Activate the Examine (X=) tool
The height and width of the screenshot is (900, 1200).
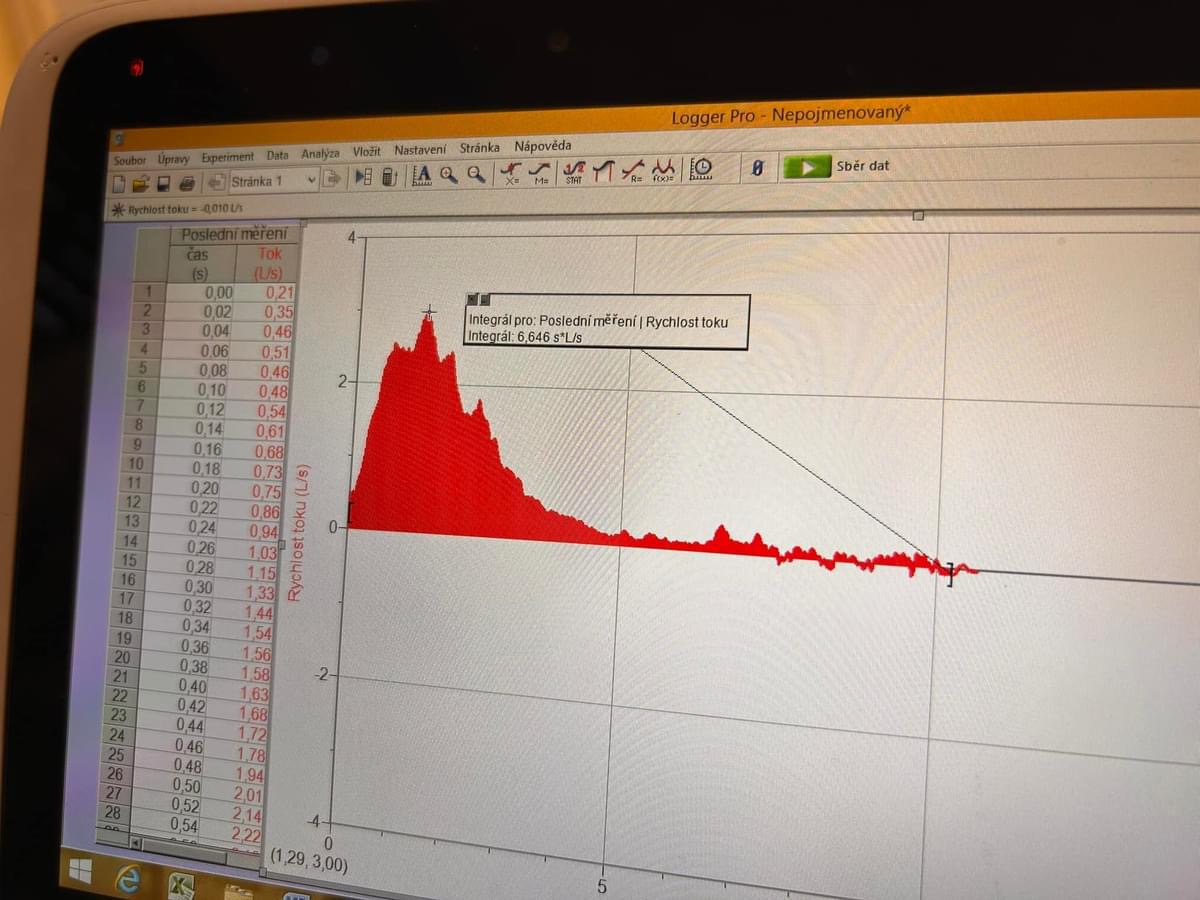[511, 173]
